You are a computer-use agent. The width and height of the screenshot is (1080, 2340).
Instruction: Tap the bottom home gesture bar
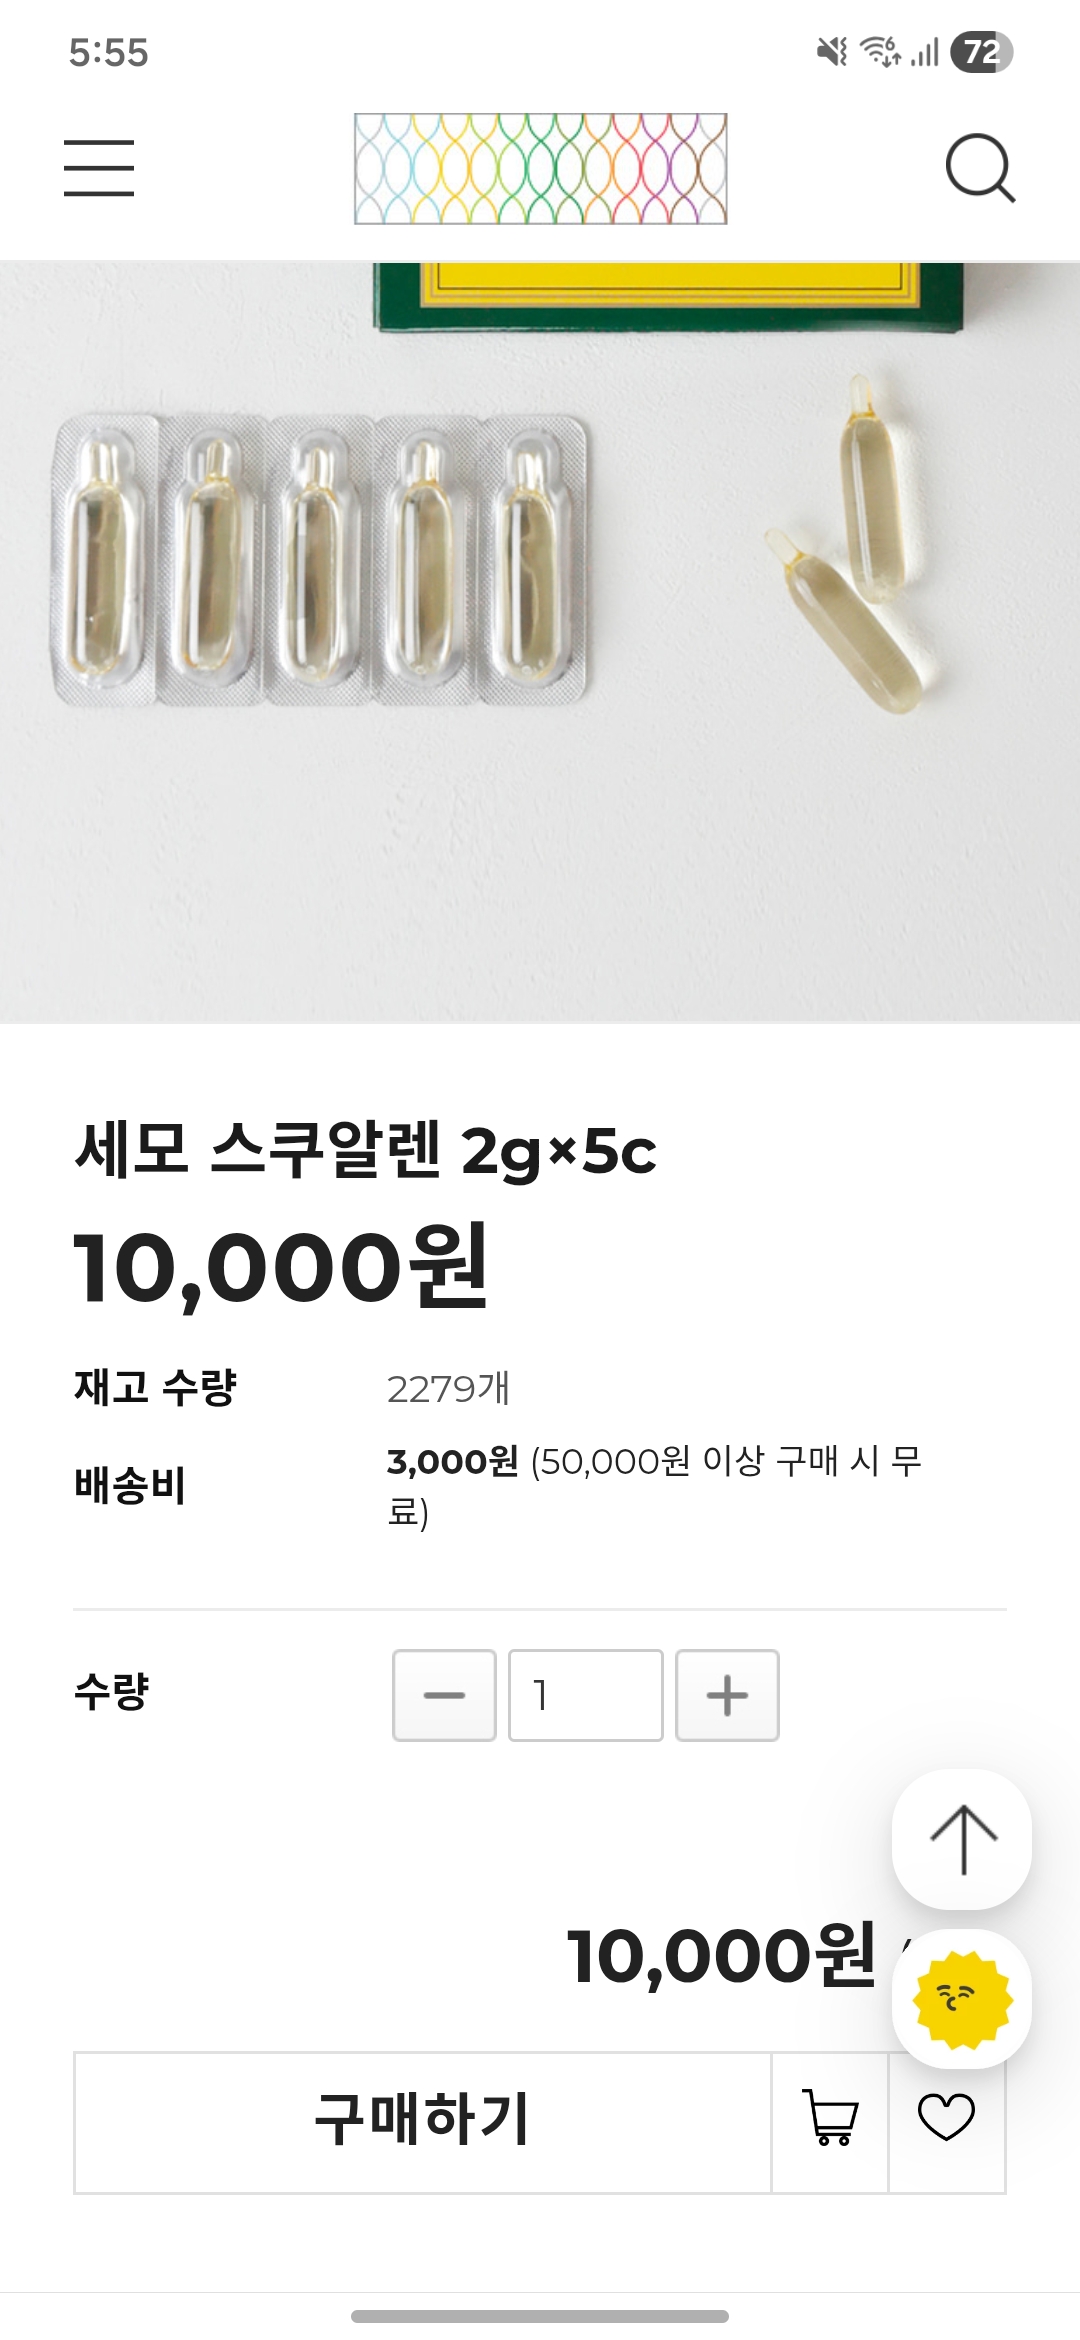(x=540, y=2316)
